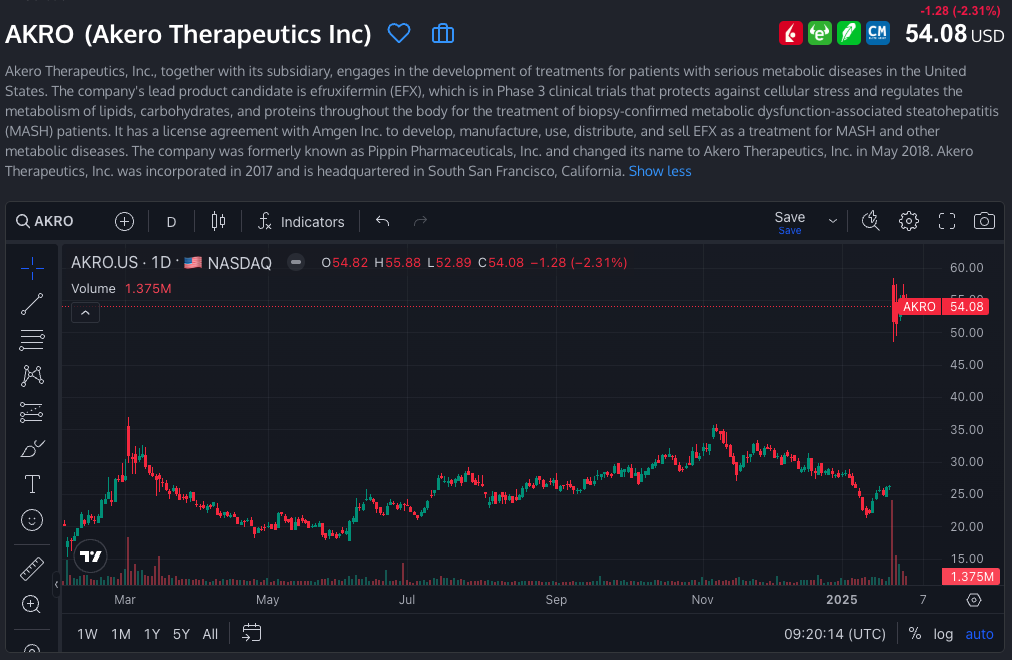The height and width of the screenshot is (660, 1012).
Task: Click the portfolio briefcase icon beside AKRO title
Action: (x=443, y=33)
